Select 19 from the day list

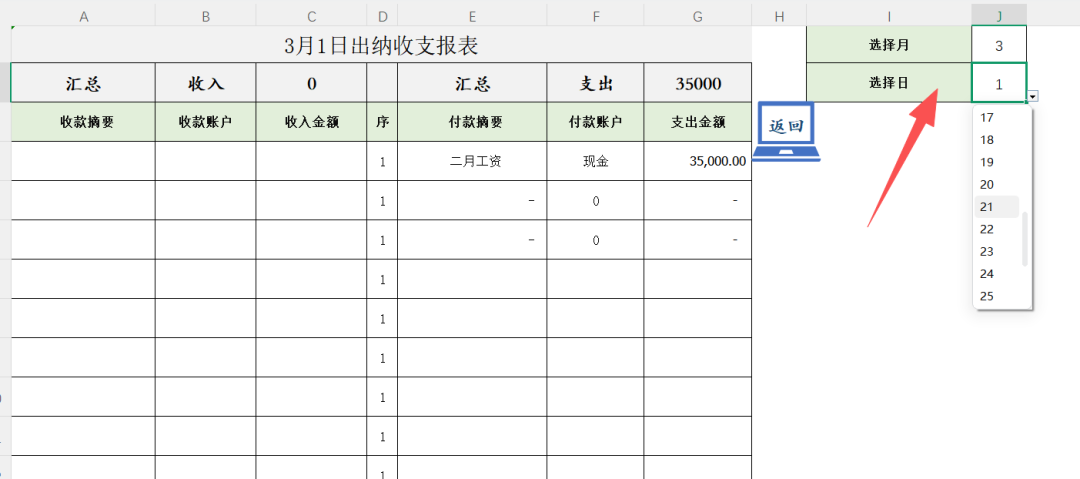click(x=987, y=162)
